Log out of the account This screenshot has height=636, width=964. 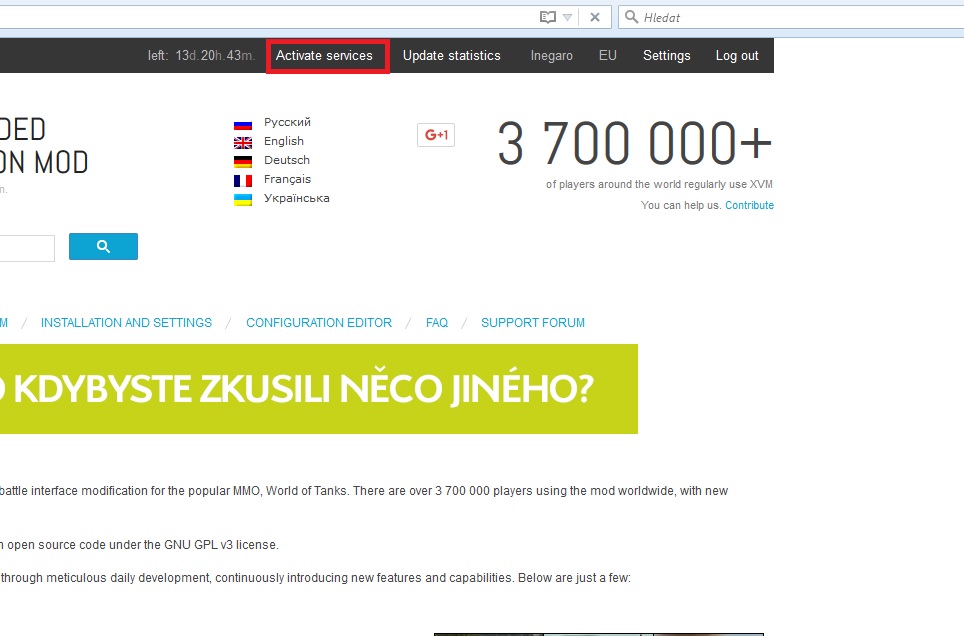coord(737,55)
